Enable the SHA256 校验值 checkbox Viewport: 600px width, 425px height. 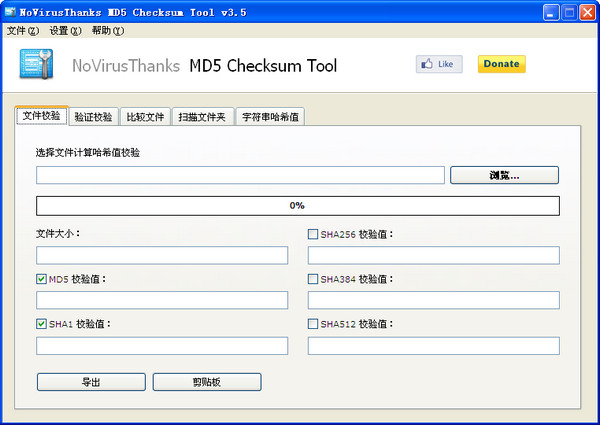[313, 234]
